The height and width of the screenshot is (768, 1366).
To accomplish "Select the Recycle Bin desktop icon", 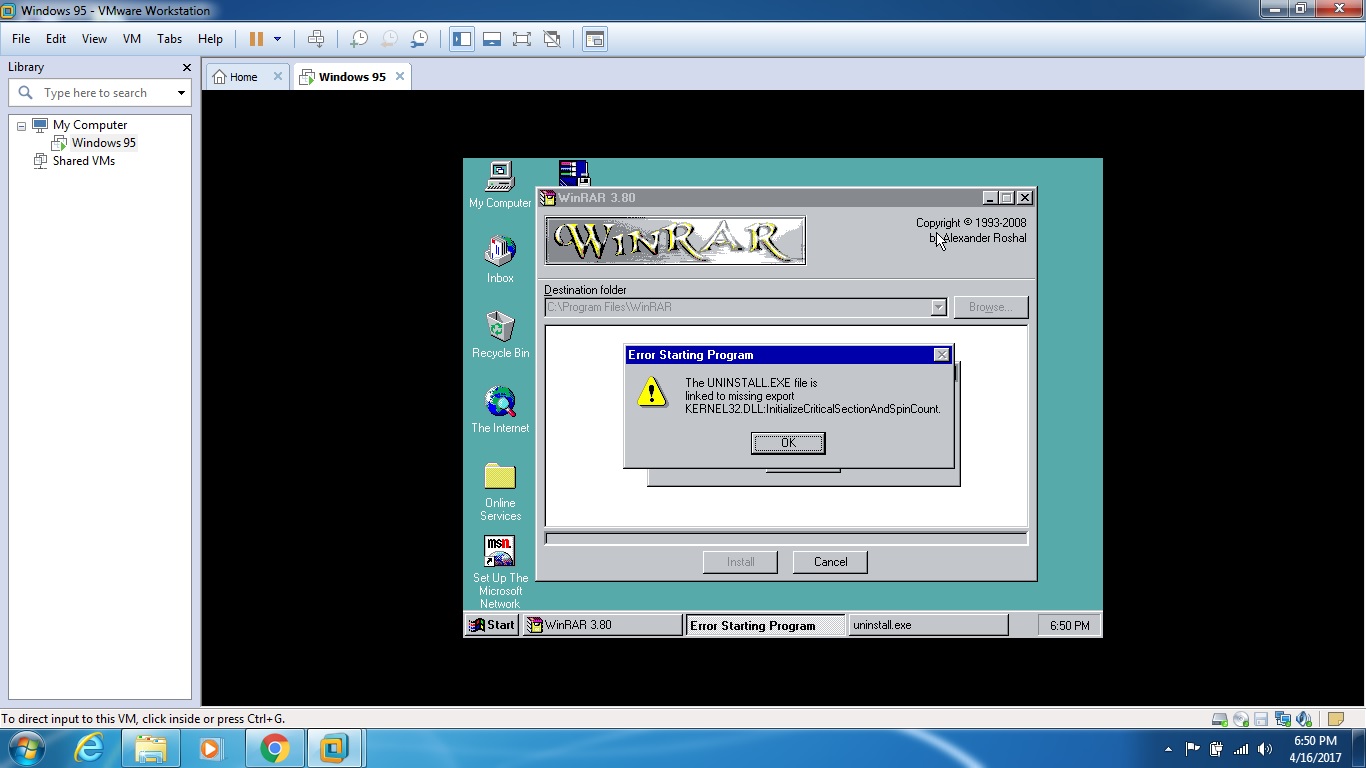I will [500, 335].
